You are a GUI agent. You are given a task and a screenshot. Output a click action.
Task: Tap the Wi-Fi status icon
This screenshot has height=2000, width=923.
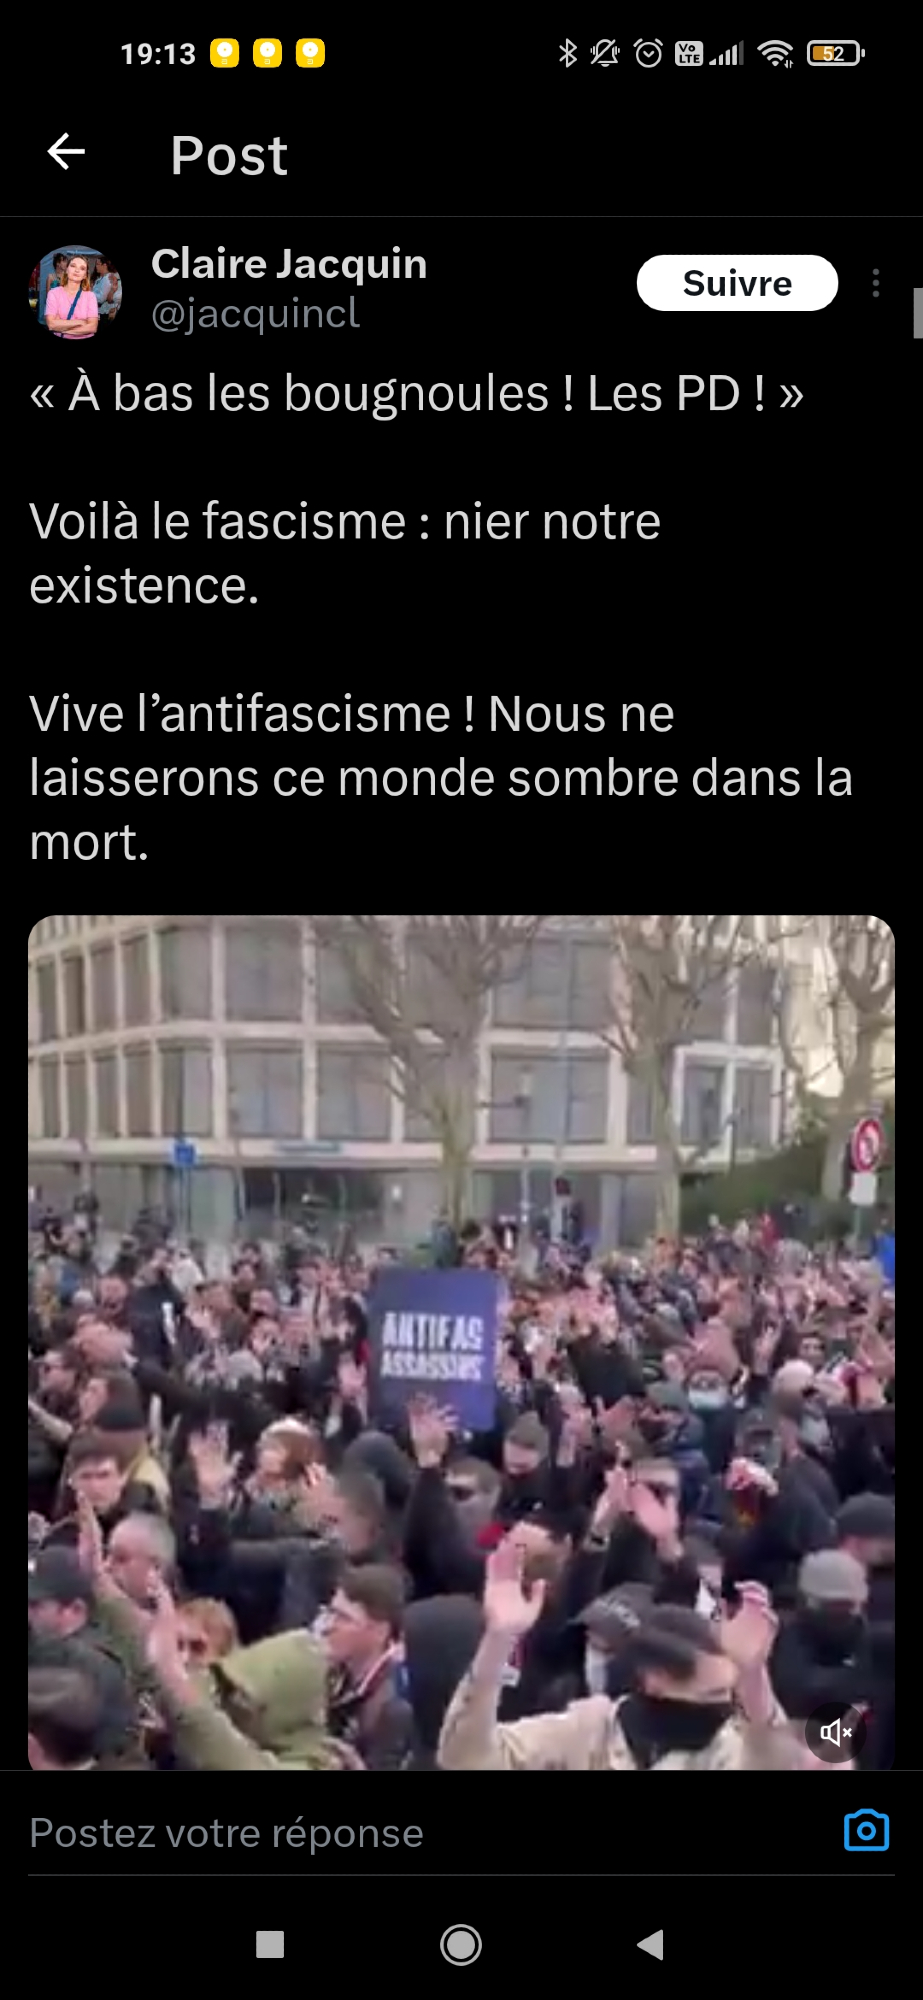coord(775,53)
